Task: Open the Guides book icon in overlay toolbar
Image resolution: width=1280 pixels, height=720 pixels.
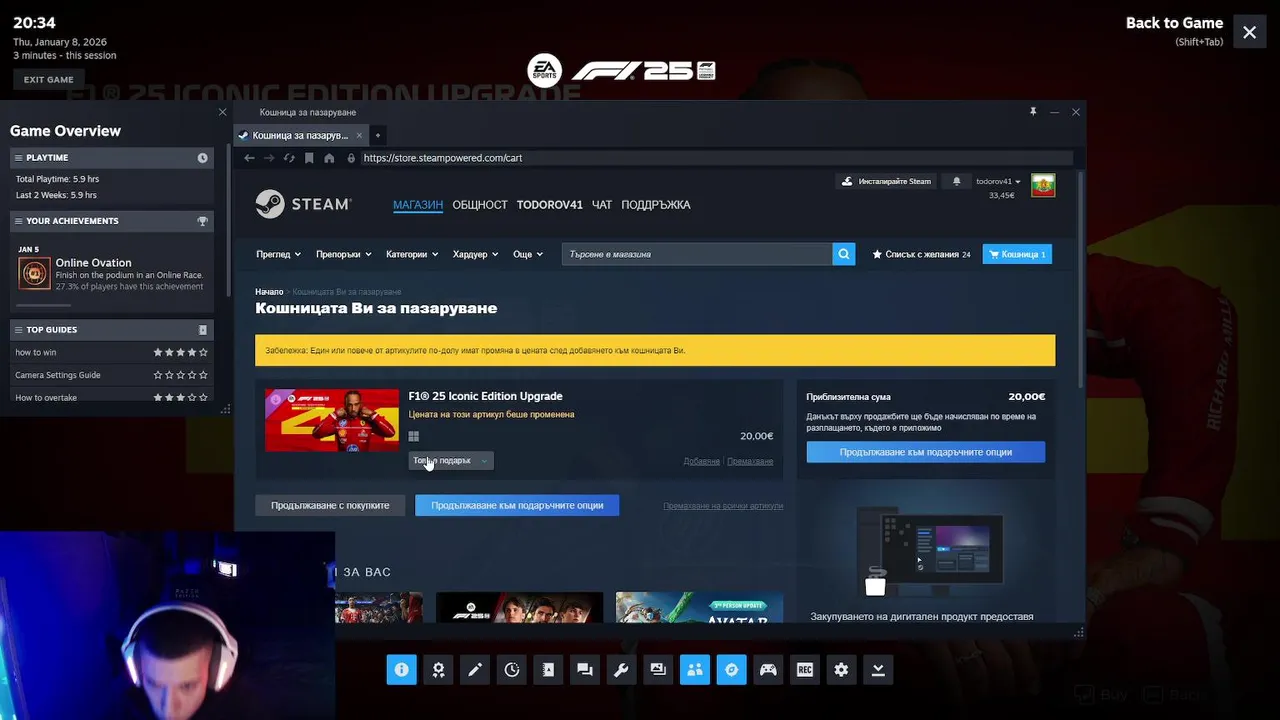Action: 548,670
